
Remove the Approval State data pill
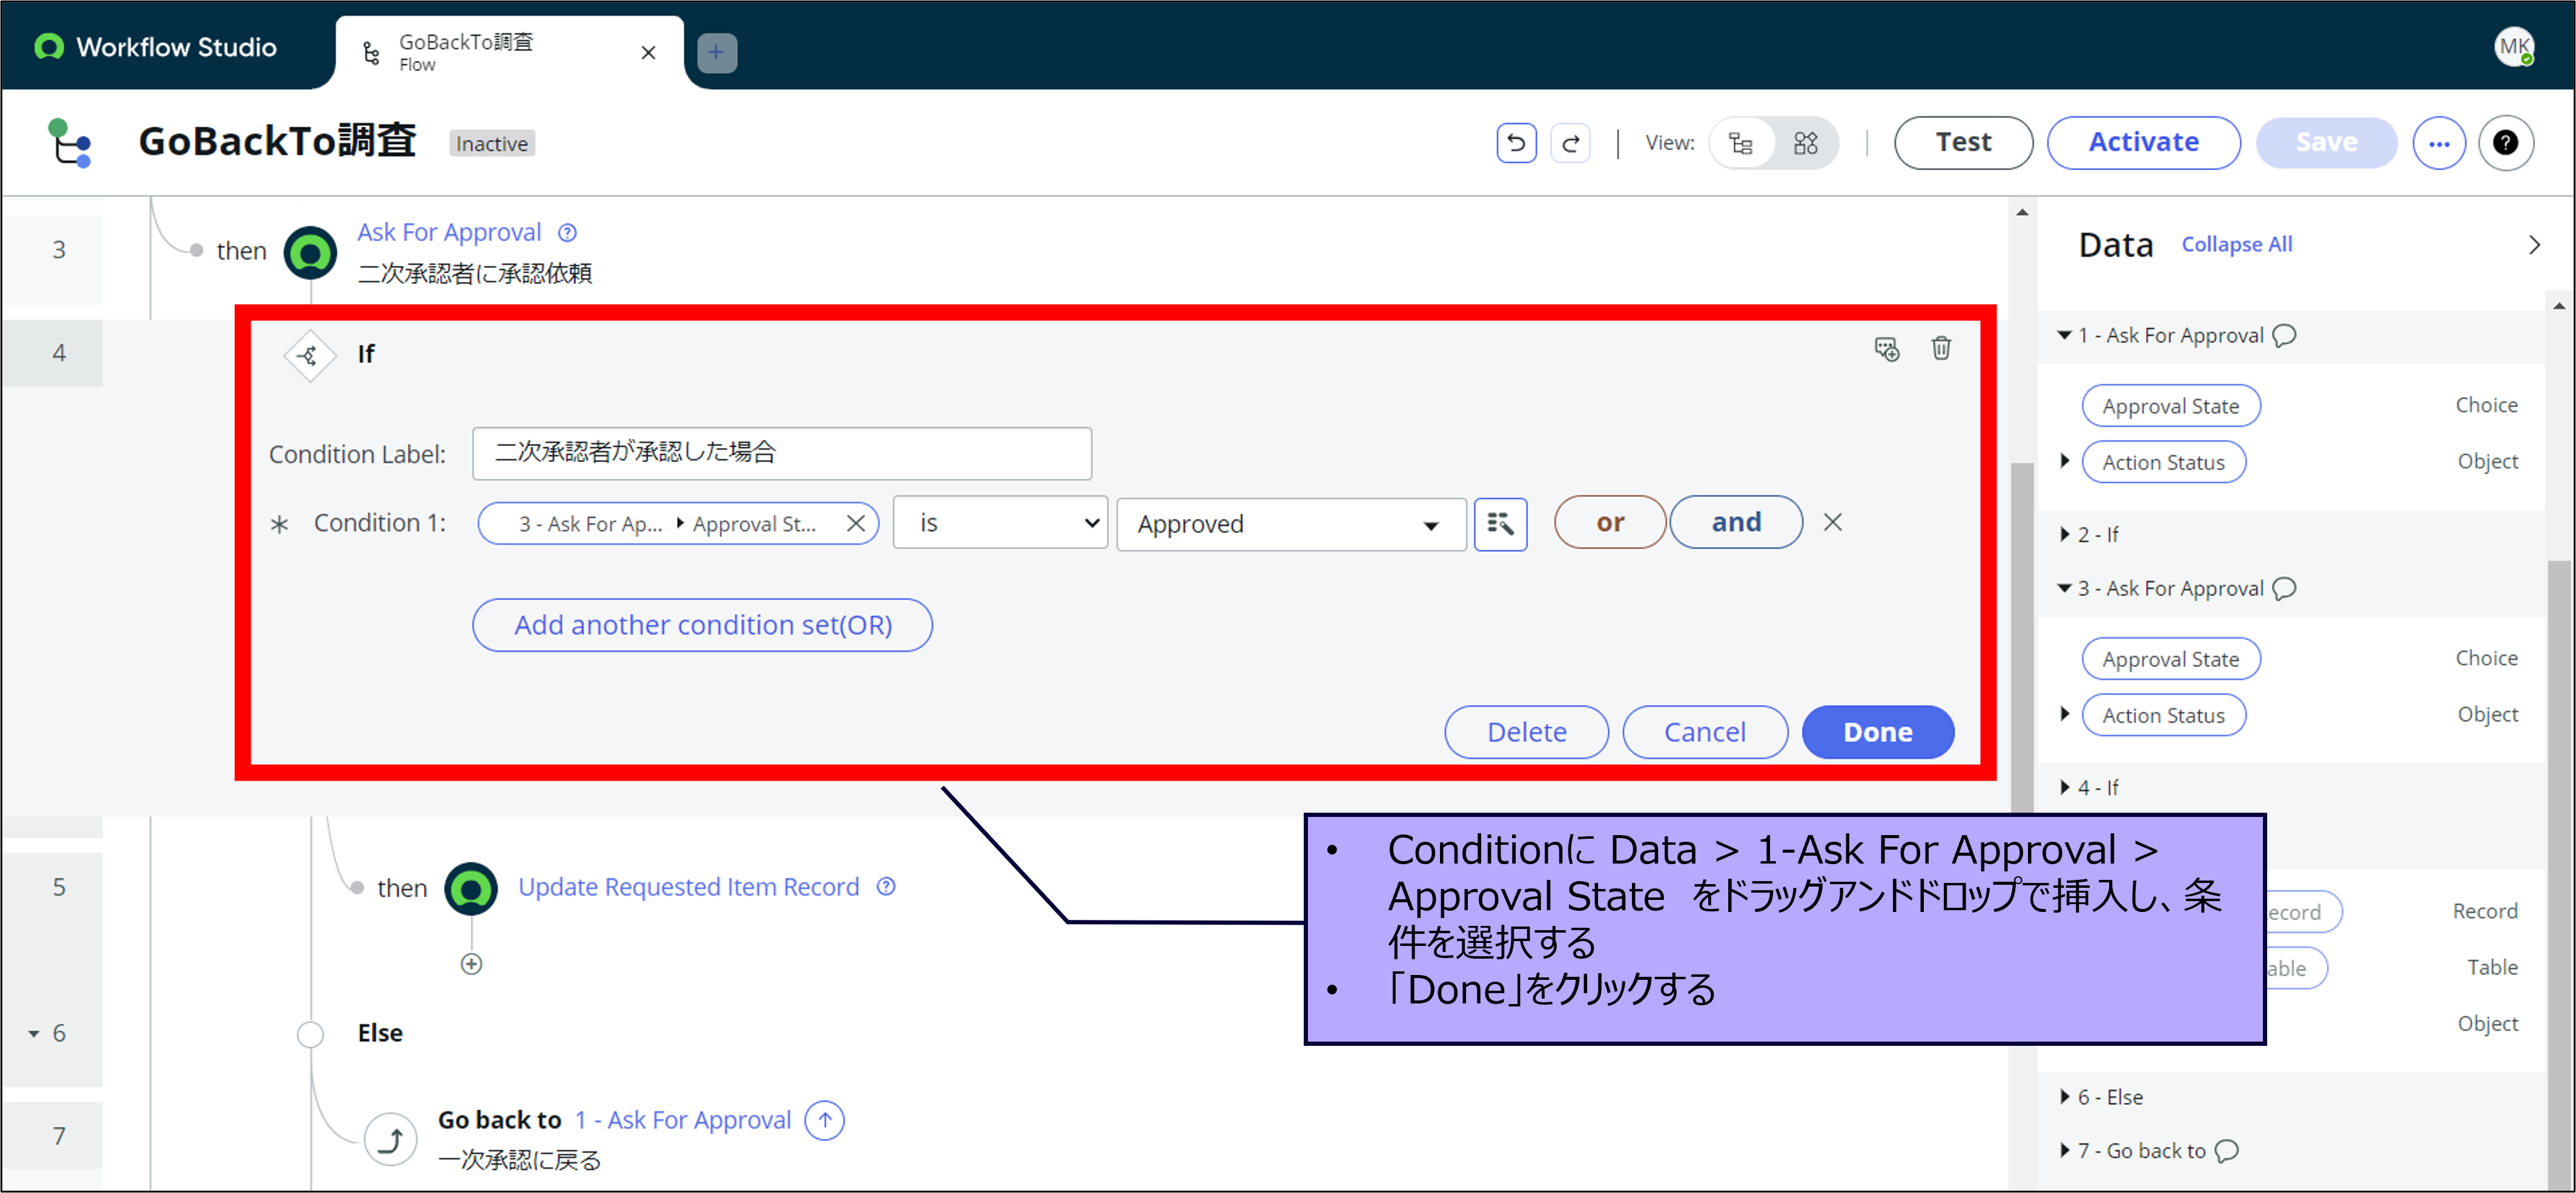click(x=856, y=523)
